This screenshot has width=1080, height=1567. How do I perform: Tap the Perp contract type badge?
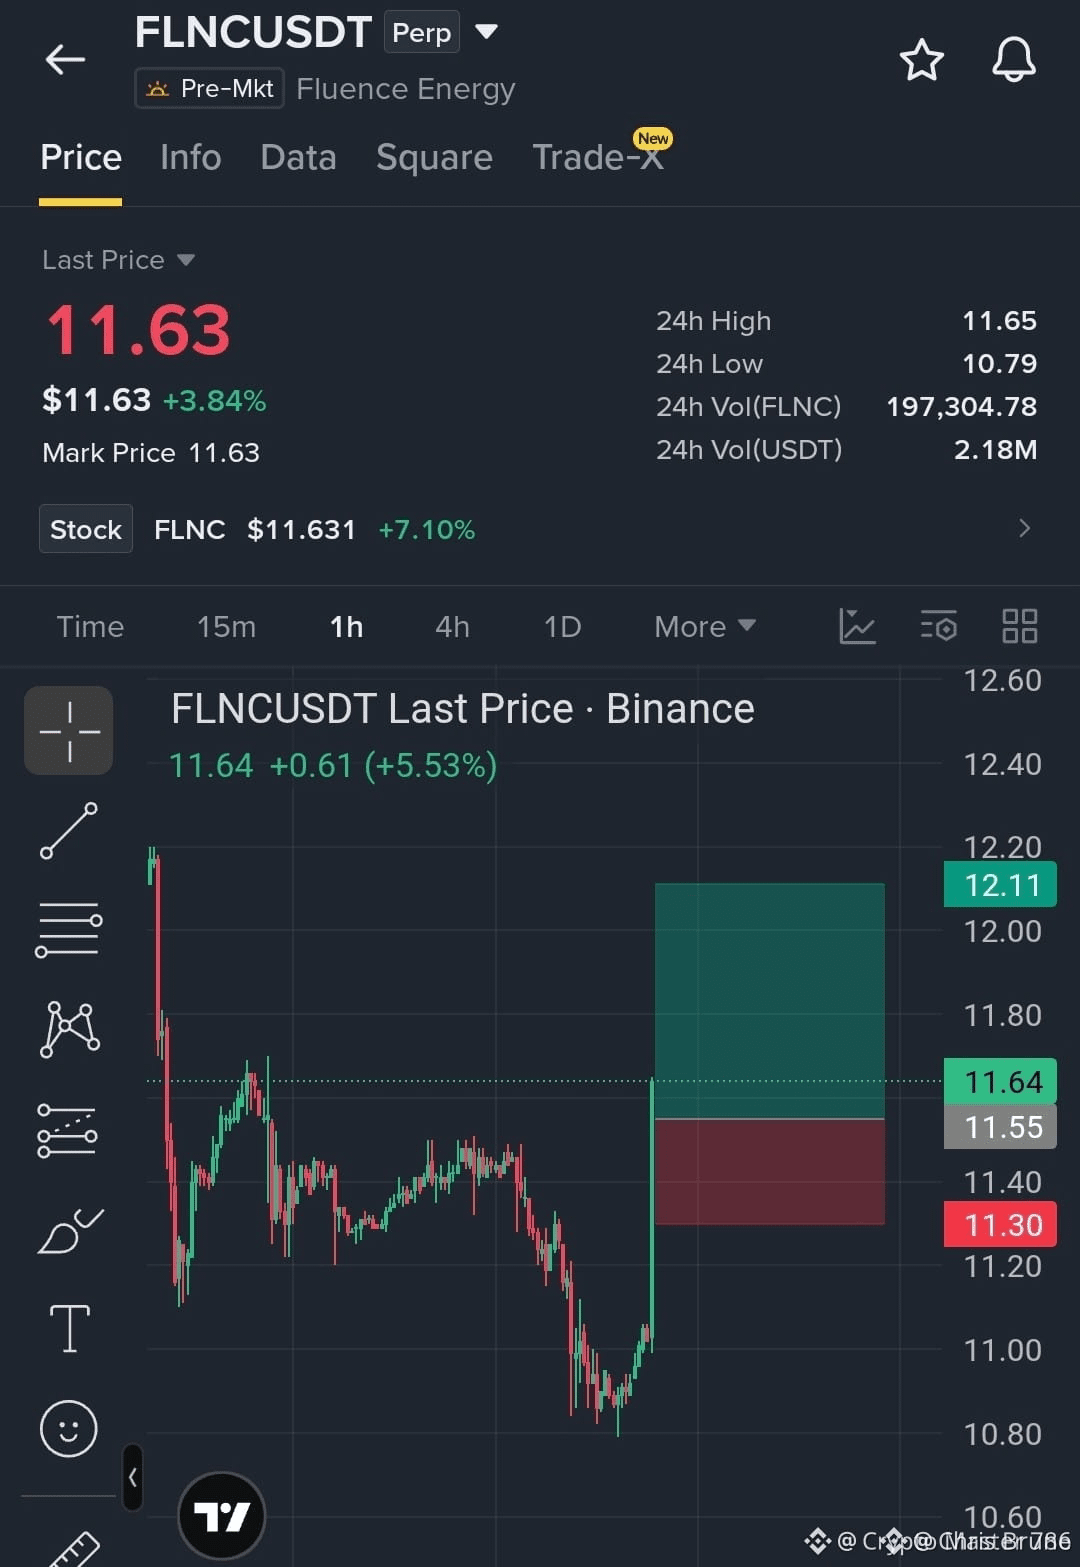(x=422, y=32)
